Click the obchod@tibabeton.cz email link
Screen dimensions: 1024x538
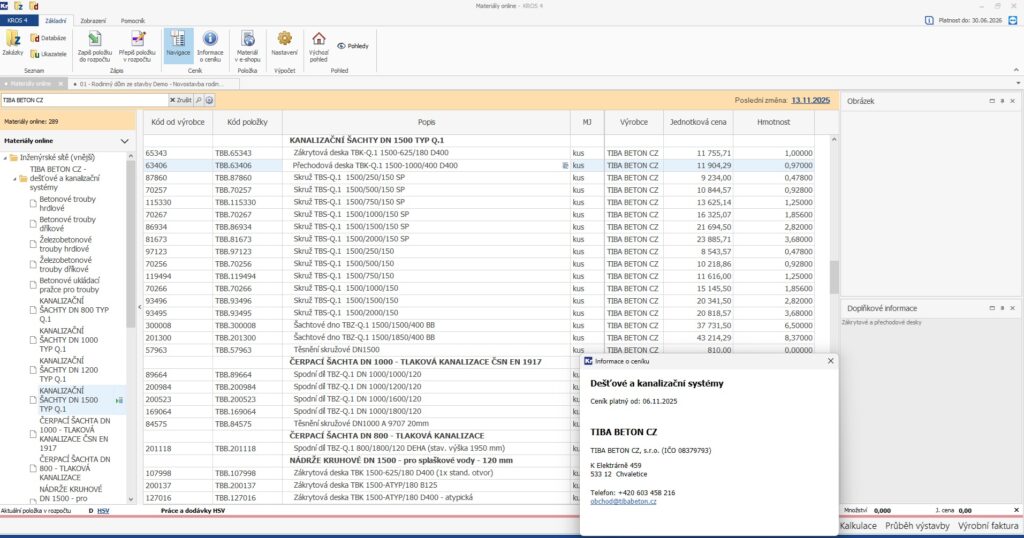[622, 501]
